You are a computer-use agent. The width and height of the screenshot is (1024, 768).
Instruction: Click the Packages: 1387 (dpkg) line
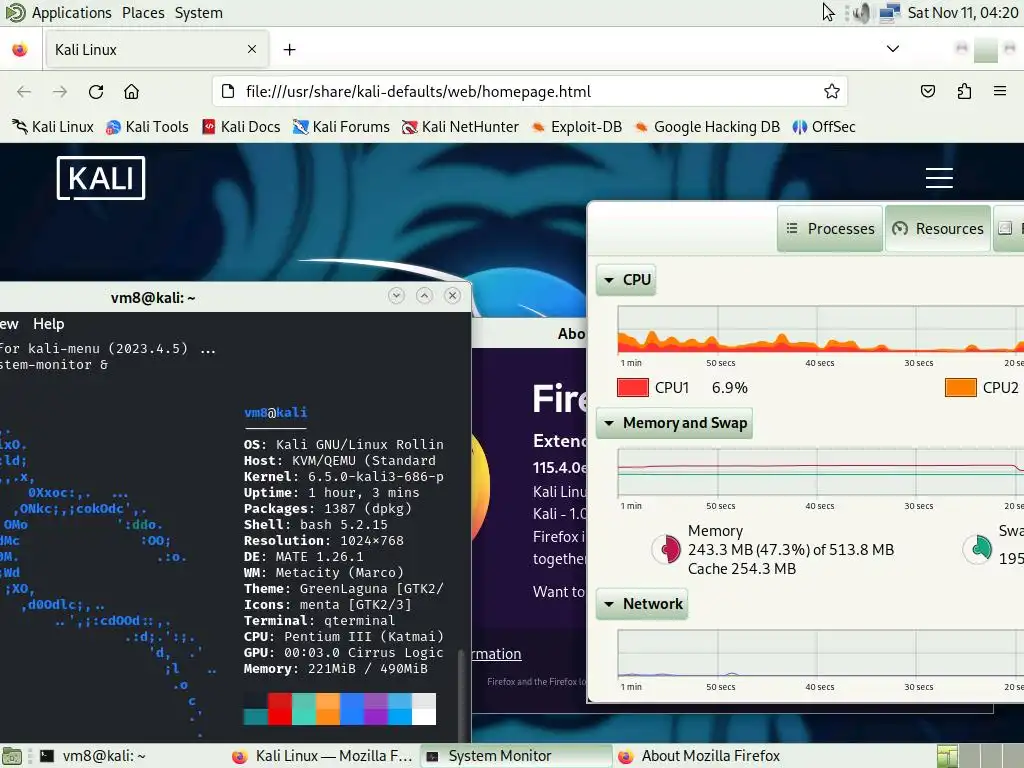[328, 509]
